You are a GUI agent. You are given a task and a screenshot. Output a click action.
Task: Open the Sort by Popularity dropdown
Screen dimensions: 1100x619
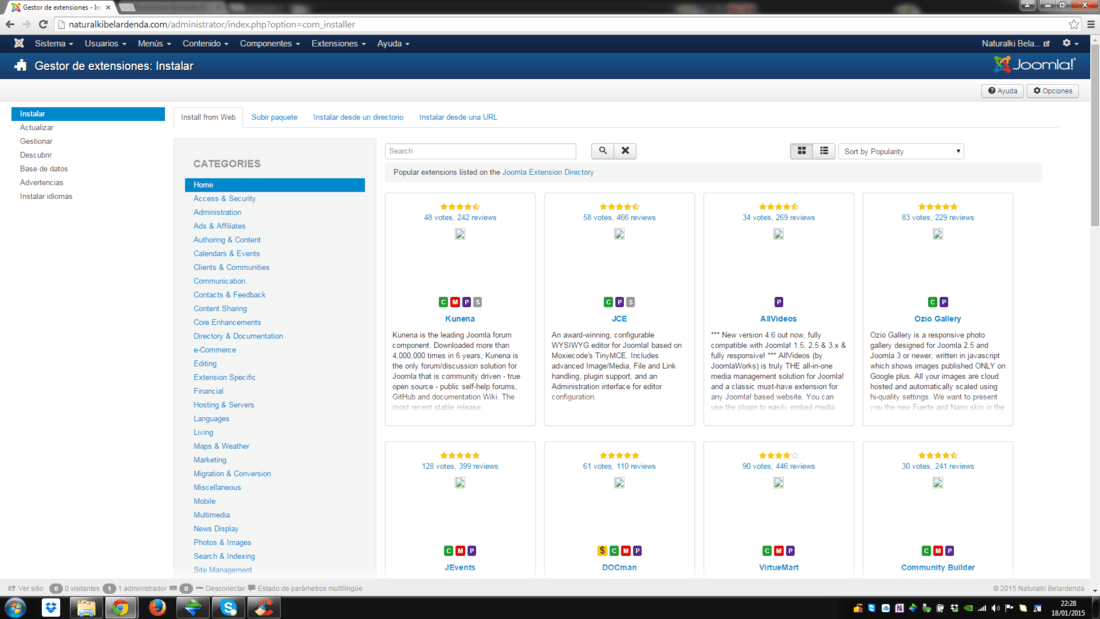[x=901, y=152]
